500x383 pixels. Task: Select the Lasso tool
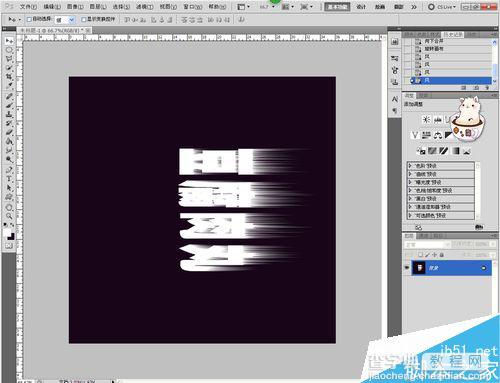tap(9, 59)
